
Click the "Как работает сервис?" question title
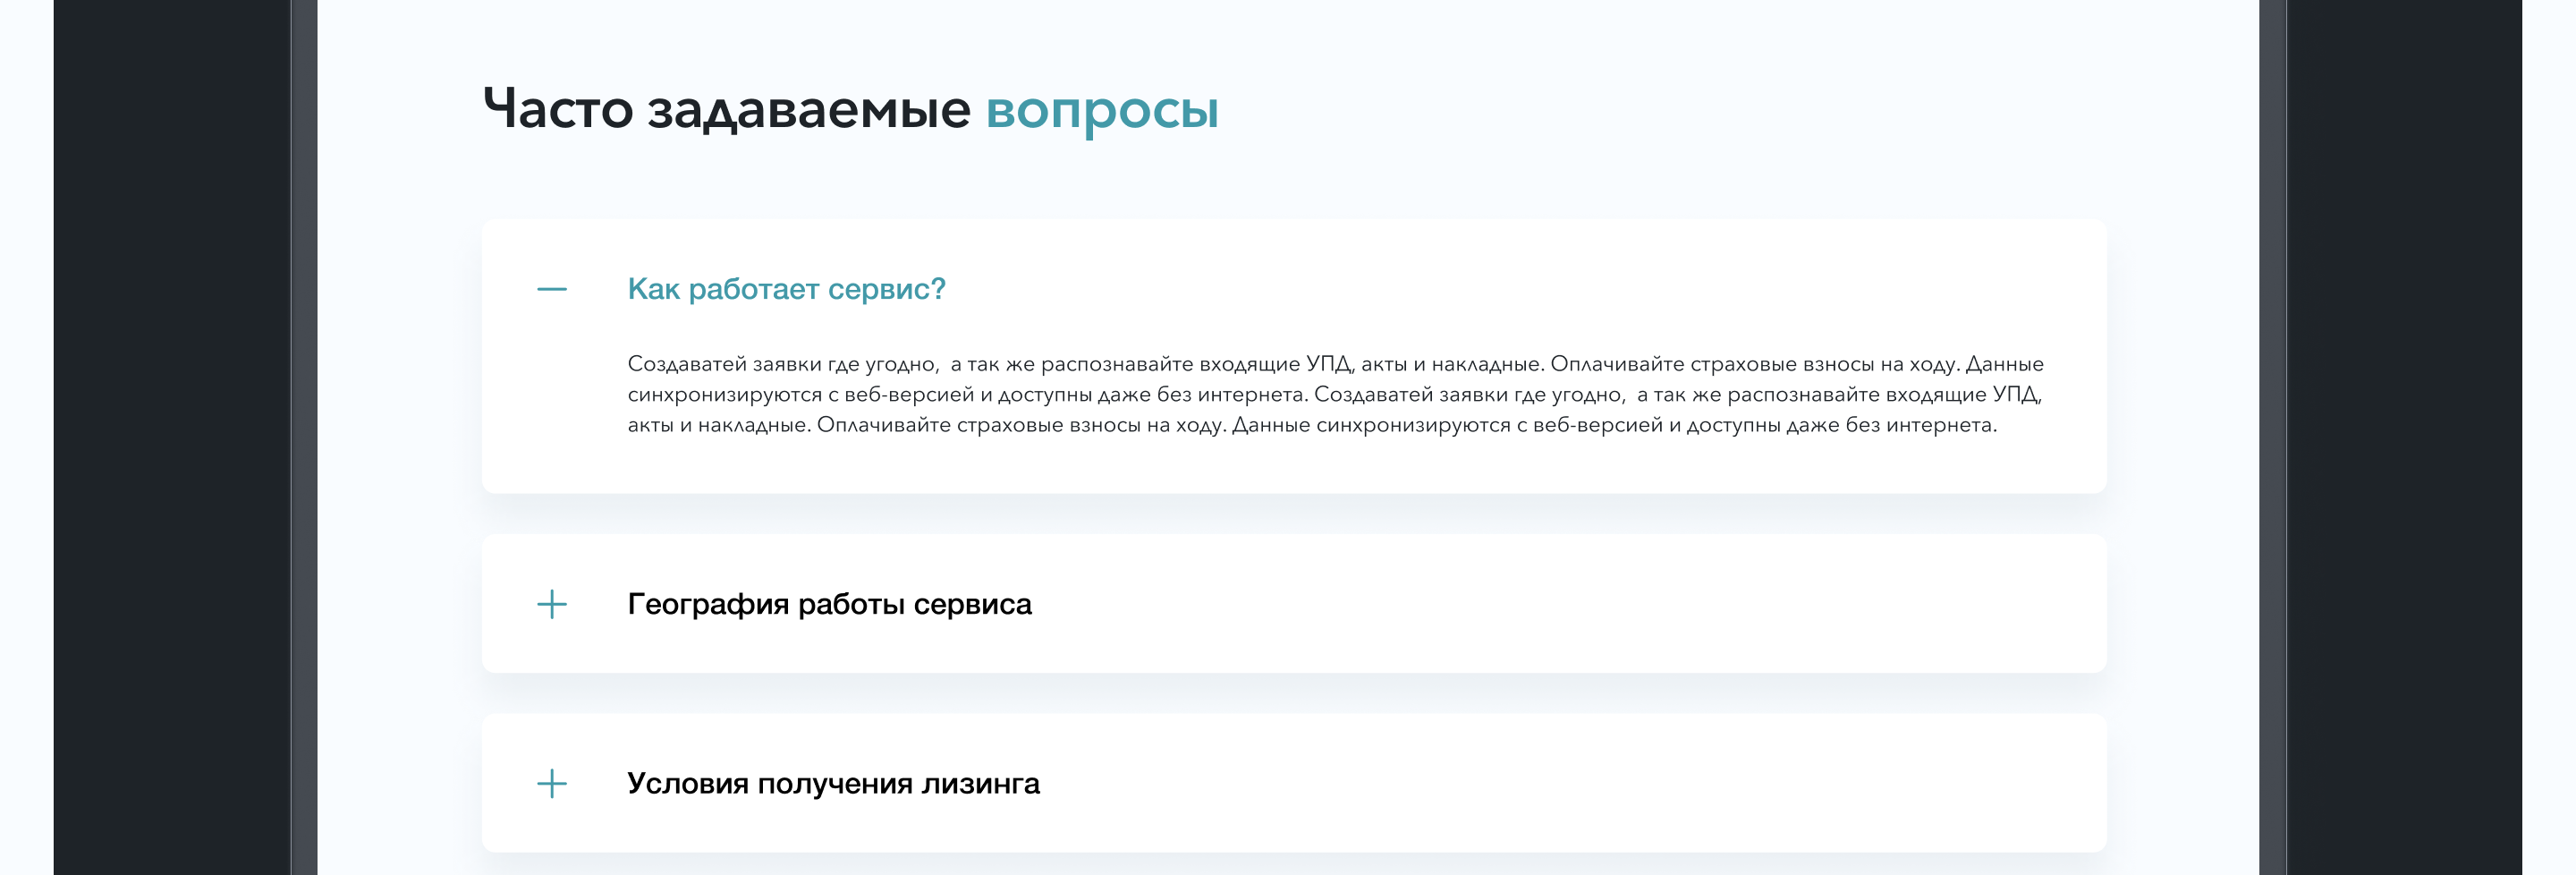click(x=786, y=289)
